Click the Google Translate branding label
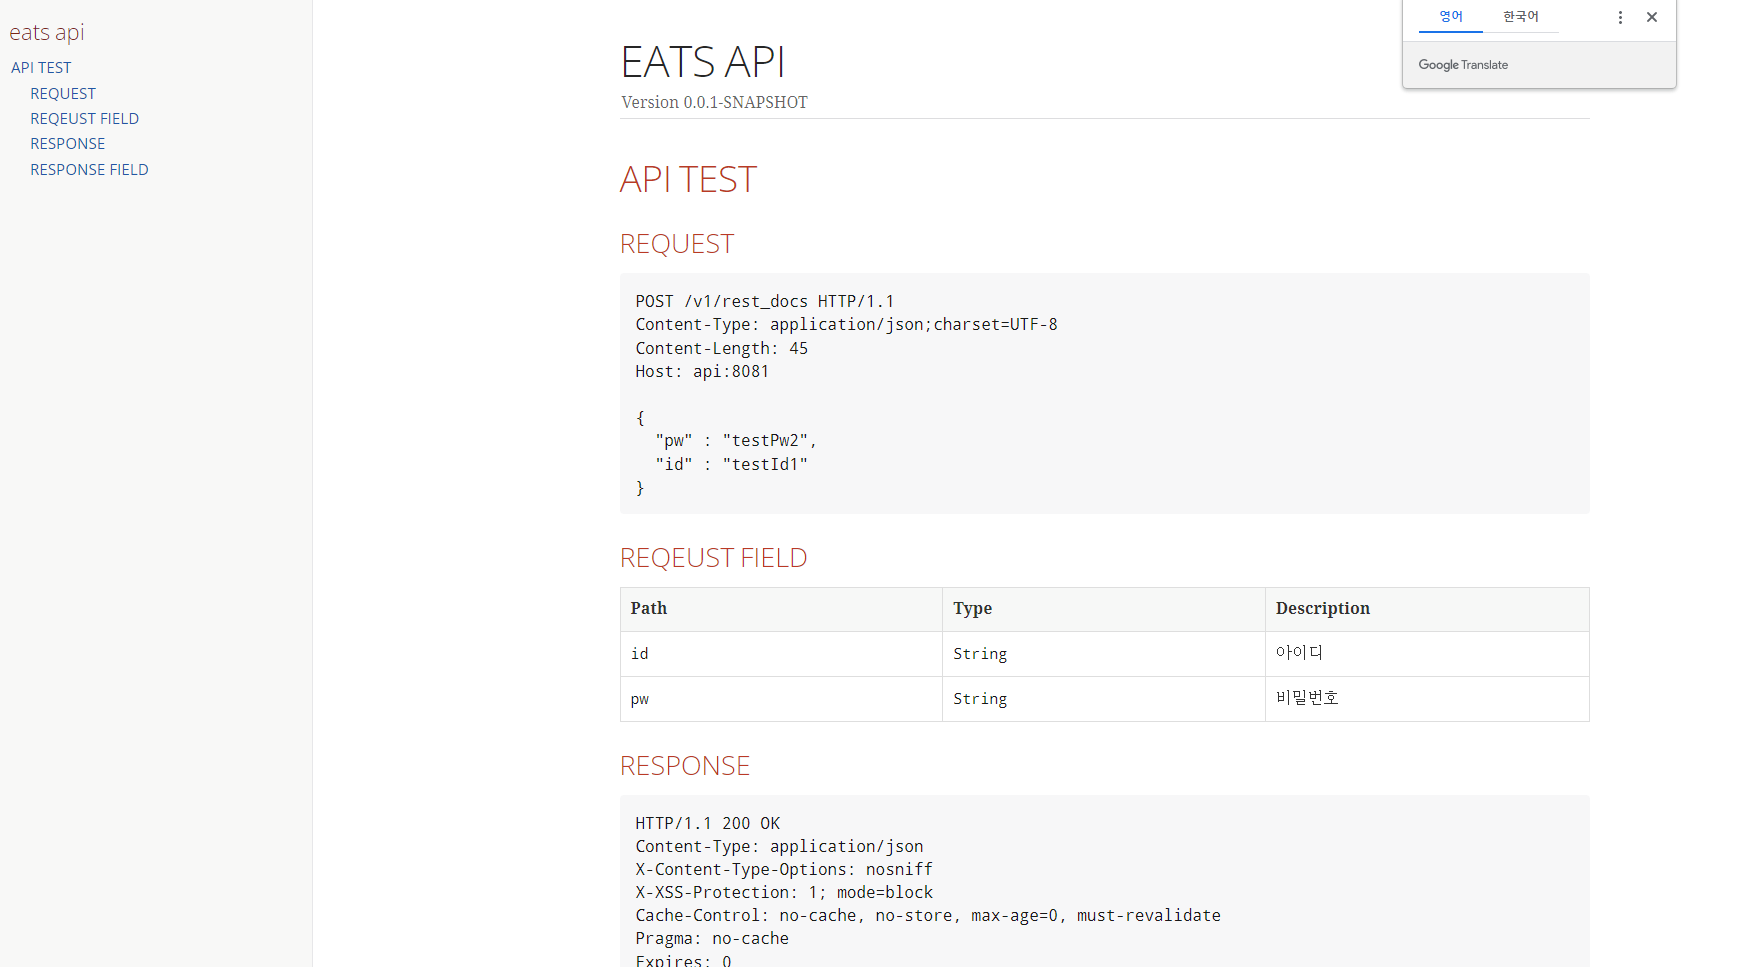1748x967 pixels. pyautogui.click(x=1463, y=65)
